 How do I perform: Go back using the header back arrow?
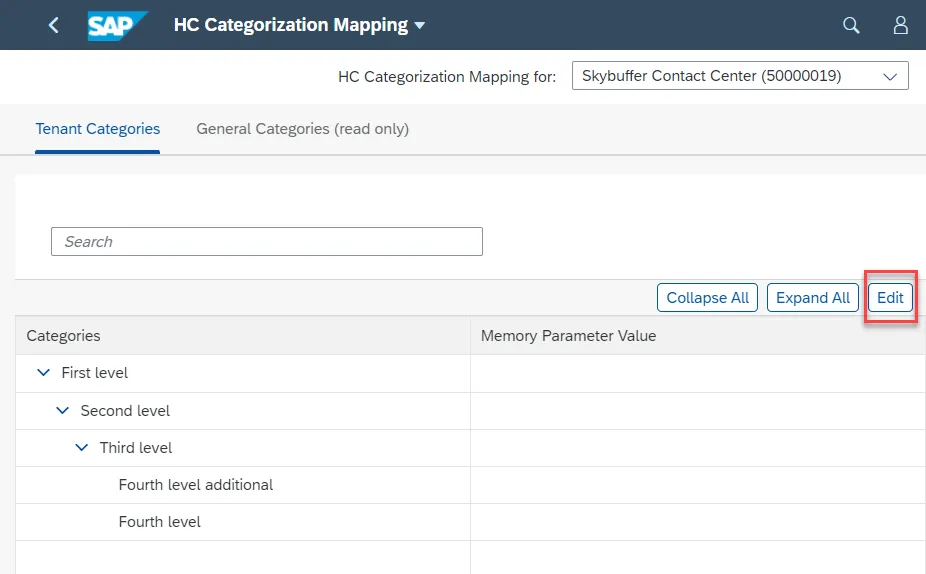[x=54, y=25]
